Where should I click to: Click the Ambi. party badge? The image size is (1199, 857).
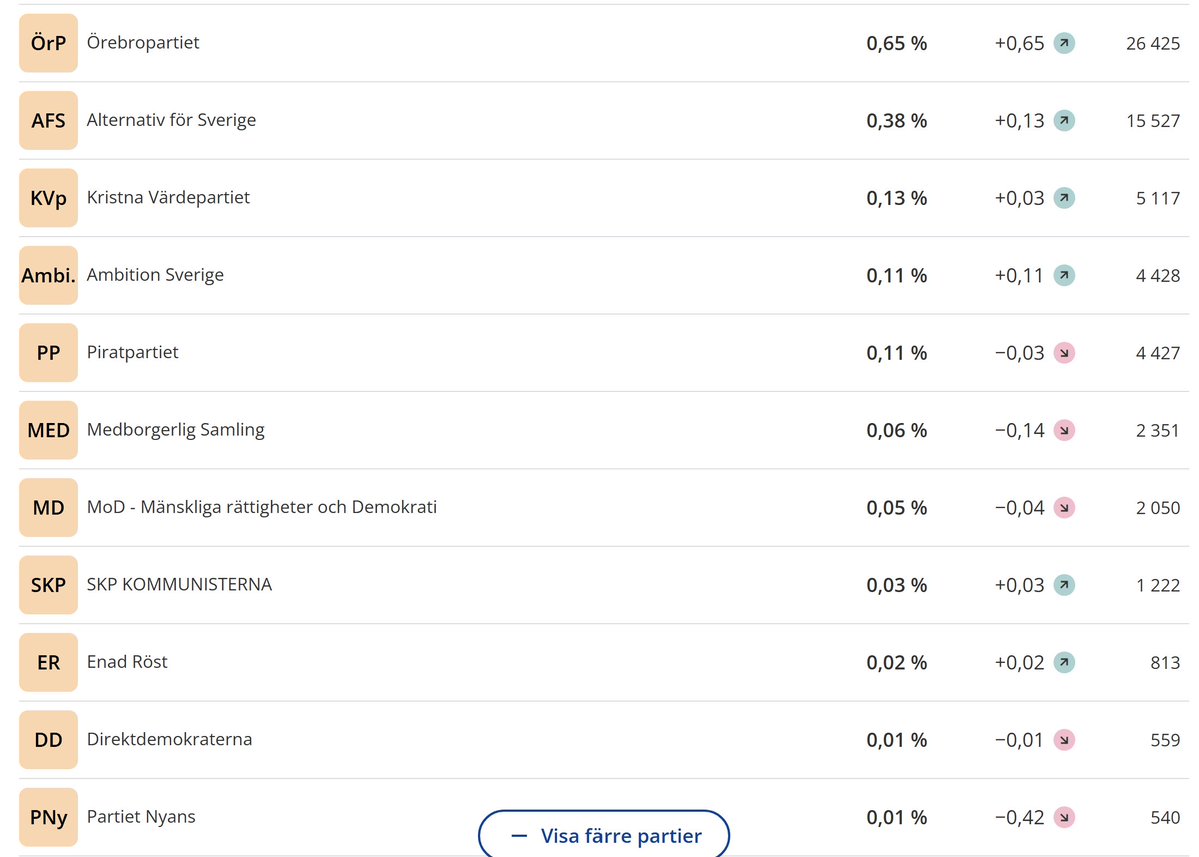point(48,275)
